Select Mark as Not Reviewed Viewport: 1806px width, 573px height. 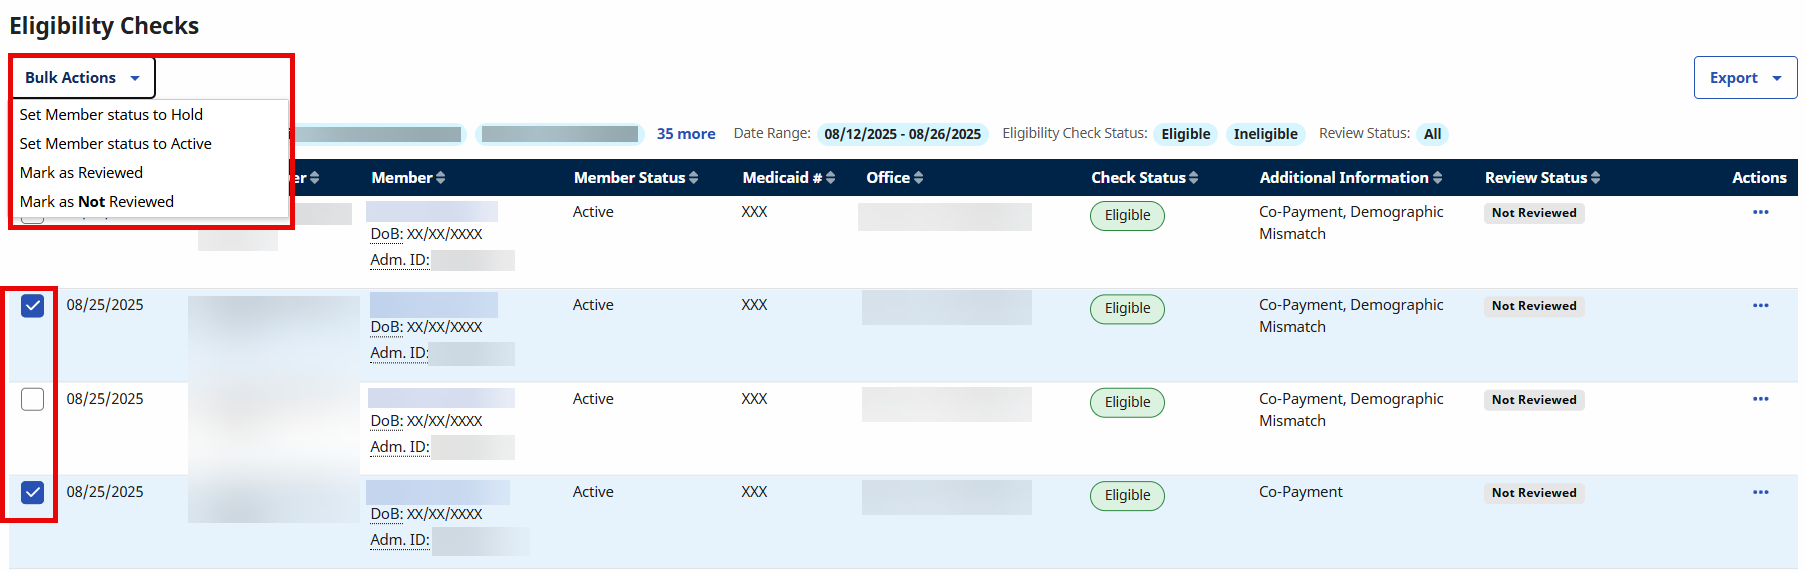pos(97,202)
